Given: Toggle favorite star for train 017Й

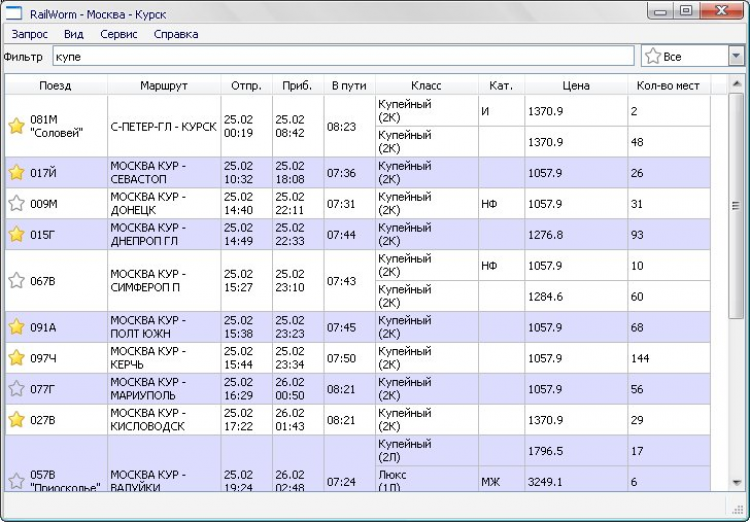Looking at the screenshot, I should (x=16, y=173).
